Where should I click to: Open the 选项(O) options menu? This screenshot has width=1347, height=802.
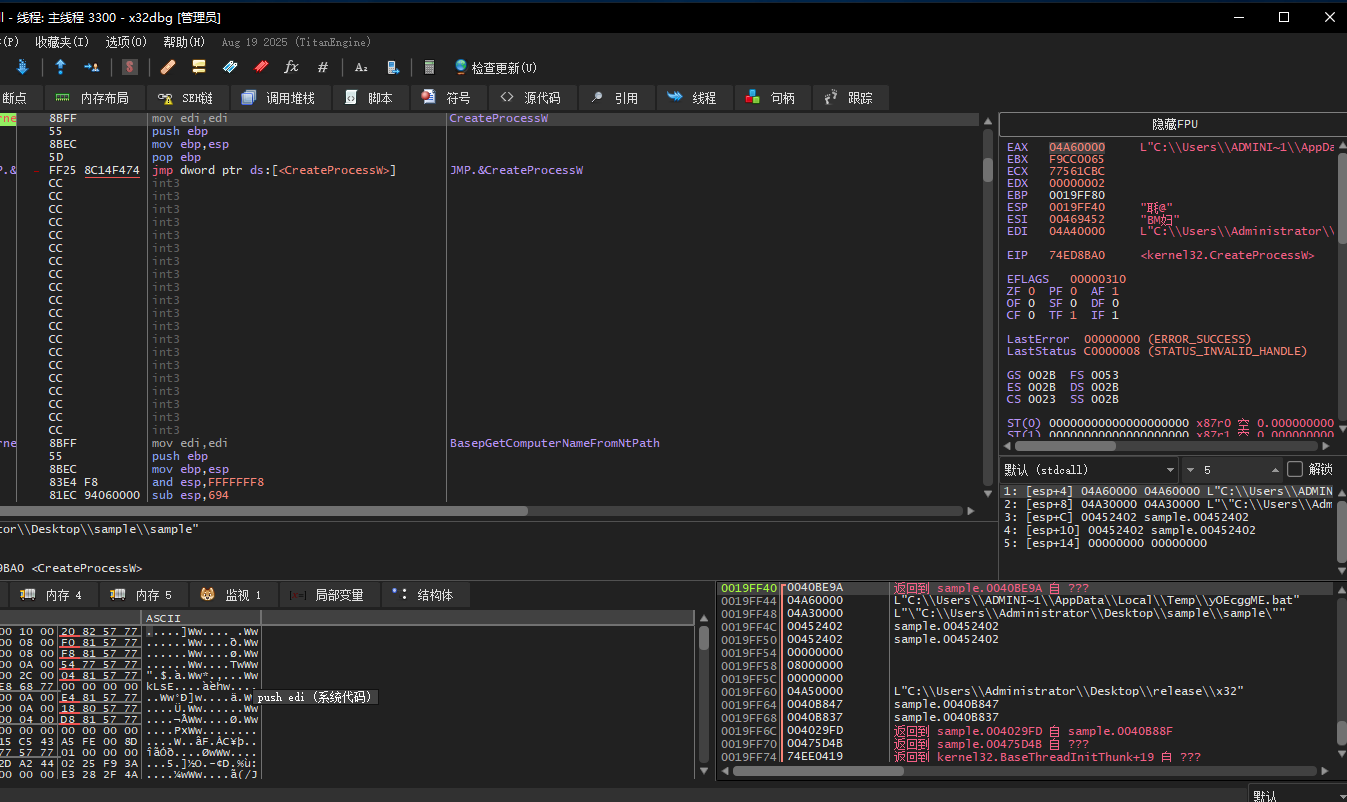tap(126, 42)
